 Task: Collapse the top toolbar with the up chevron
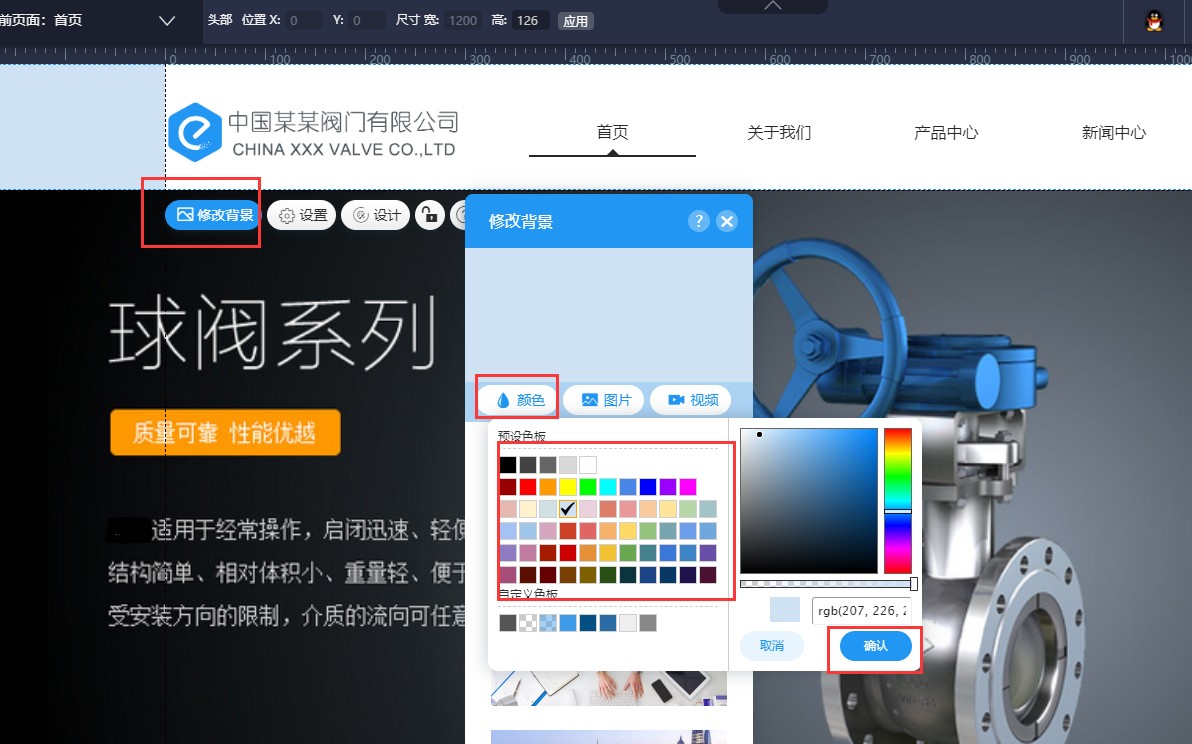(x=772, y=5)
